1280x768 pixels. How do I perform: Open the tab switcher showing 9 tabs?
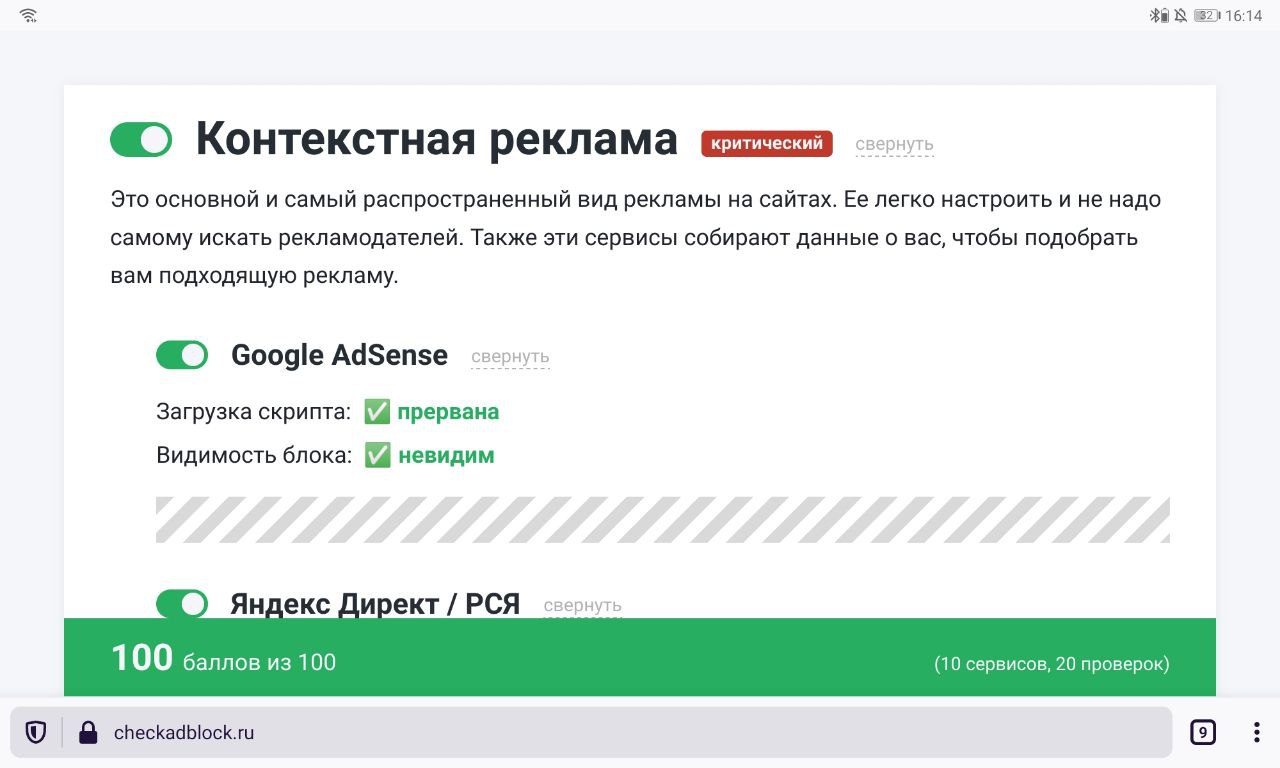tap(1203, 733)
